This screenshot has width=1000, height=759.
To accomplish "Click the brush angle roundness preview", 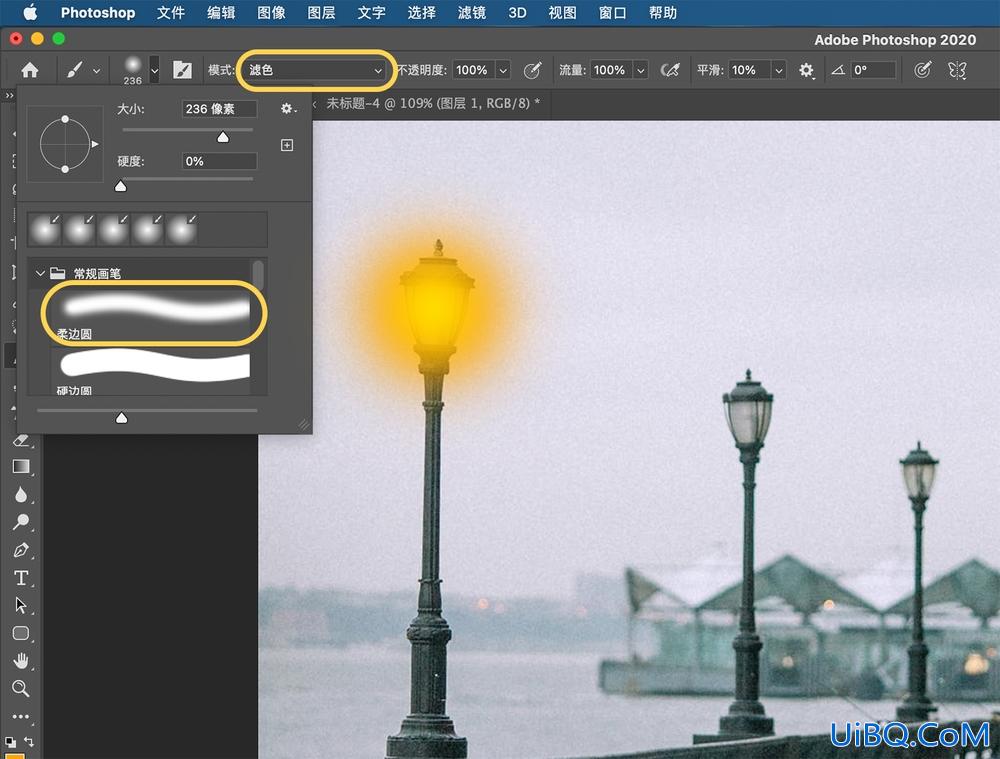I will click(x=65, y=144).
